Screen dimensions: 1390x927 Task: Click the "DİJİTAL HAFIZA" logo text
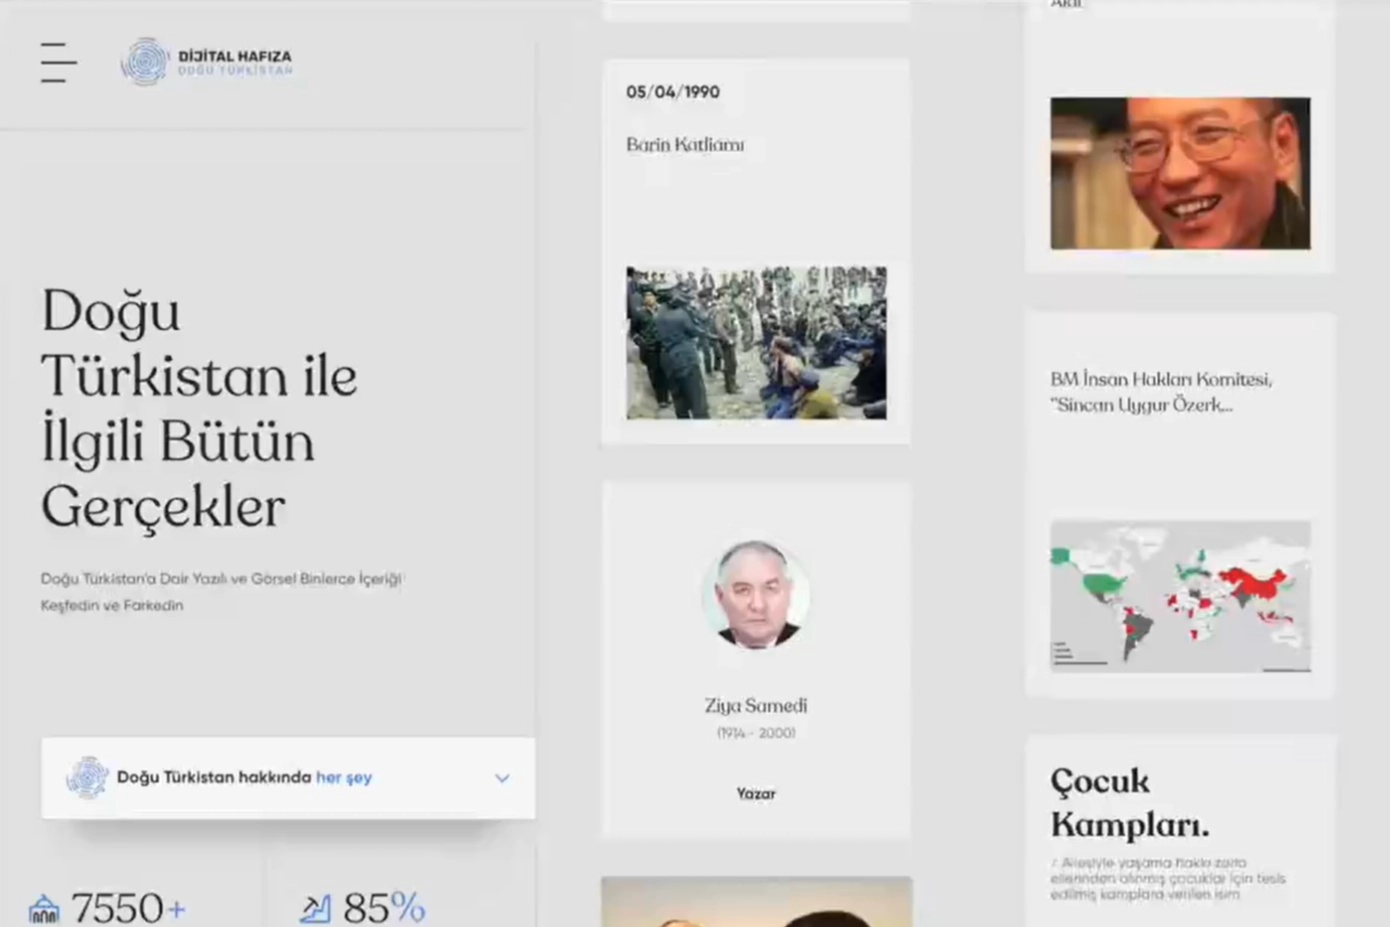pyautogui.click(x=235, y=57)
